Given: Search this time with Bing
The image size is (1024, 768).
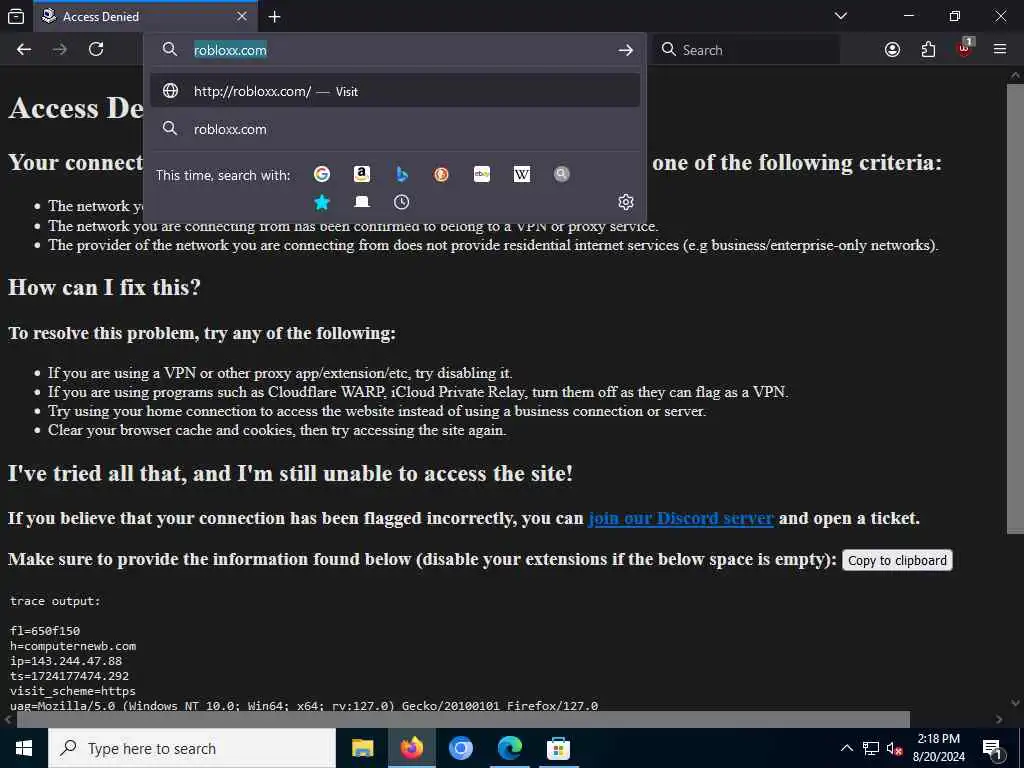Looking at the screenshot, I should tap(402, 174).
